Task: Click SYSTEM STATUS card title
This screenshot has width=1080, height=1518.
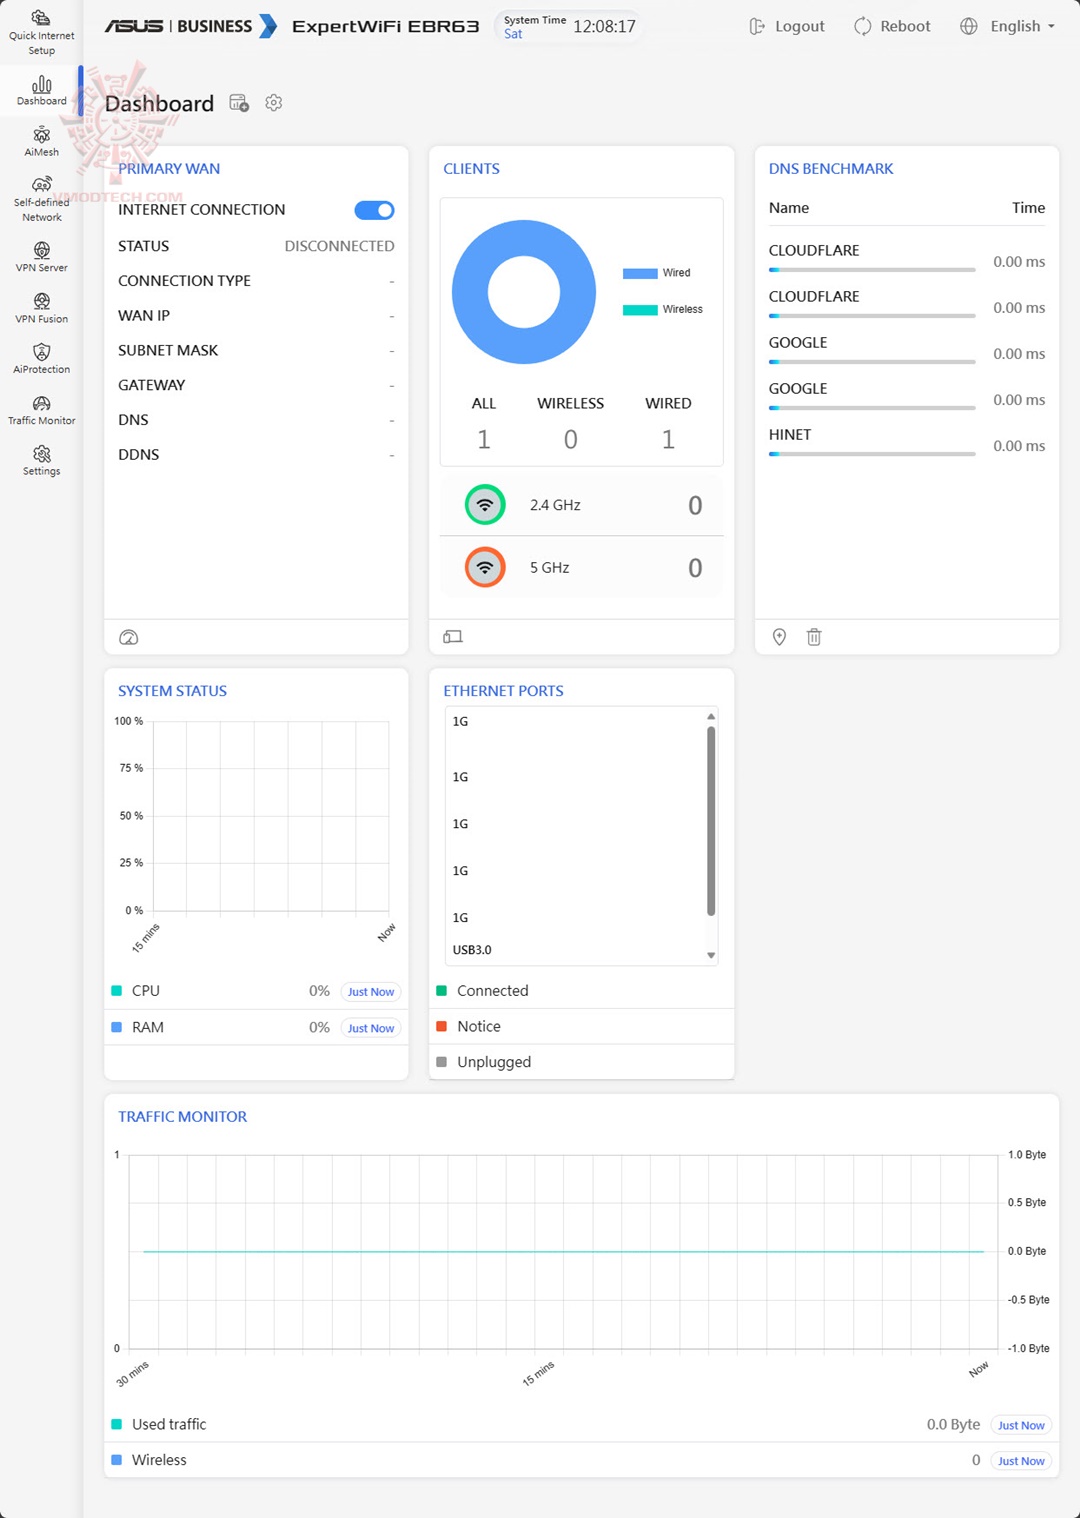Action: point(172,691)
